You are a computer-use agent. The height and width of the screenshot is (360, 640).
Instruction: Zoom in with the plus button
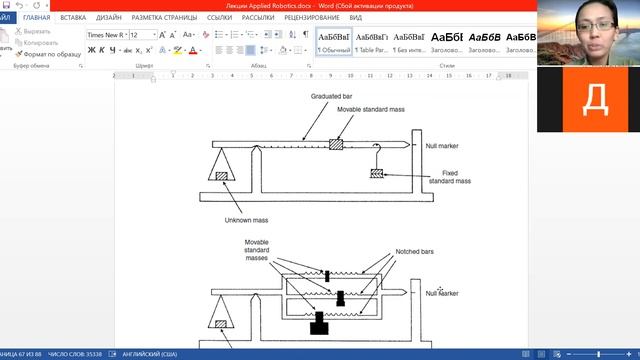pyautogui.click(x=629, y=354)
